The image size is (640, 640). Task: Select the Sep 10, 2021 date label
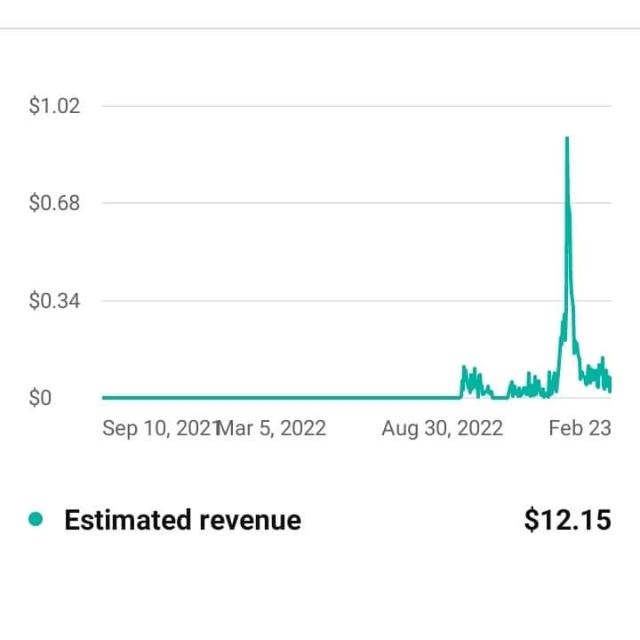click(x=160, y=429)
